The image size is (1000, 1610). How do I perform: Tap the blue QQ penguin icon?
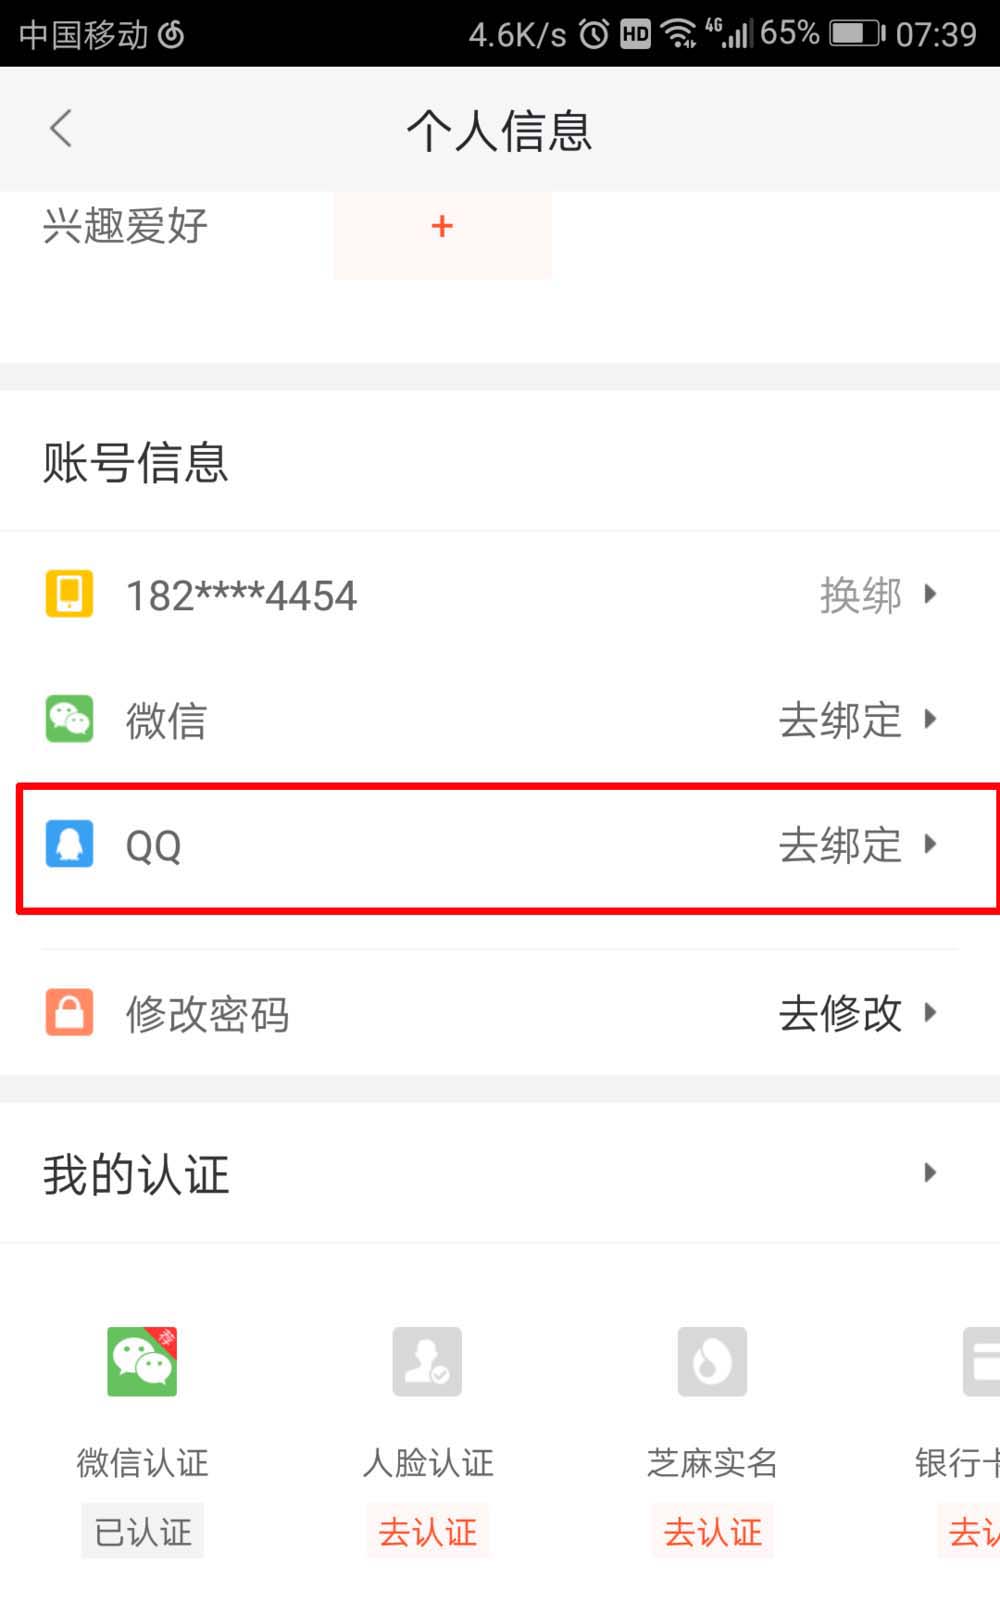pyautogui.click(x=69, y=844)
